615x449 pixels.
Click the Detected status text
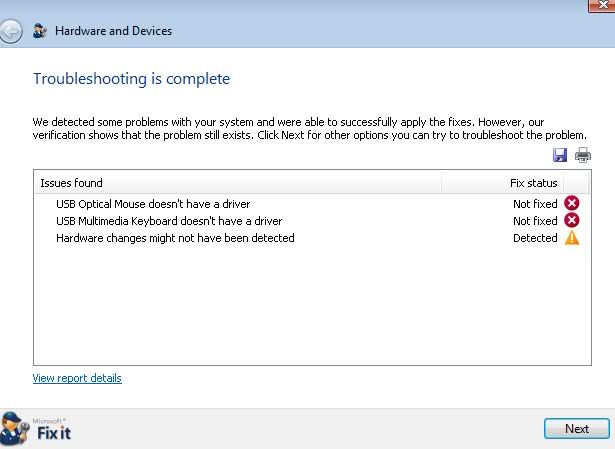tap(535, 238)
